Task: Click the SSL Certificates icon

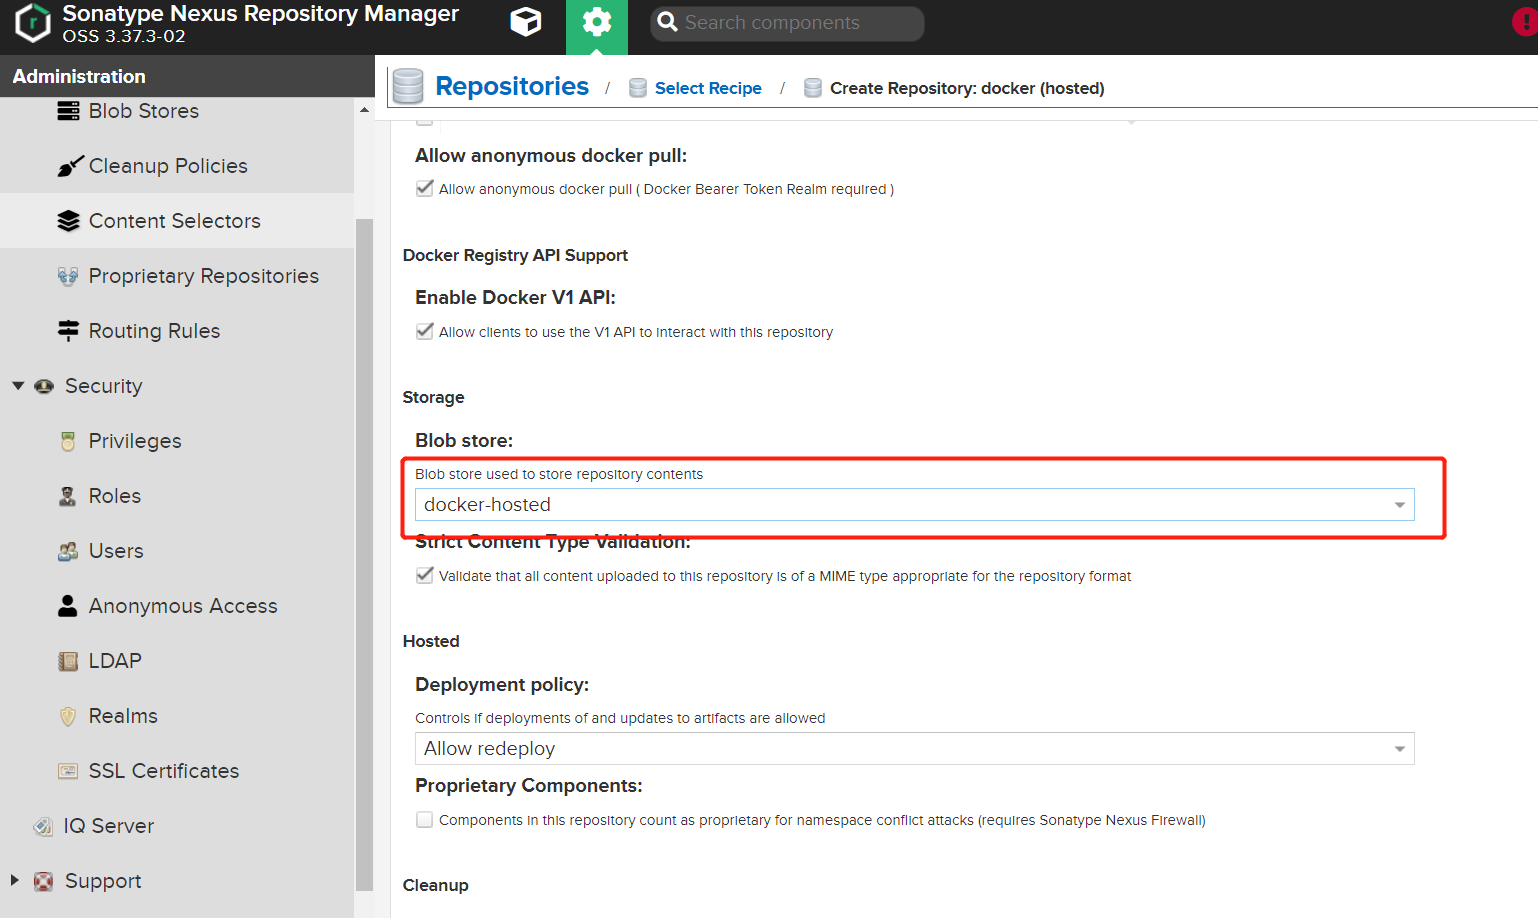Action: coord(68,771)
